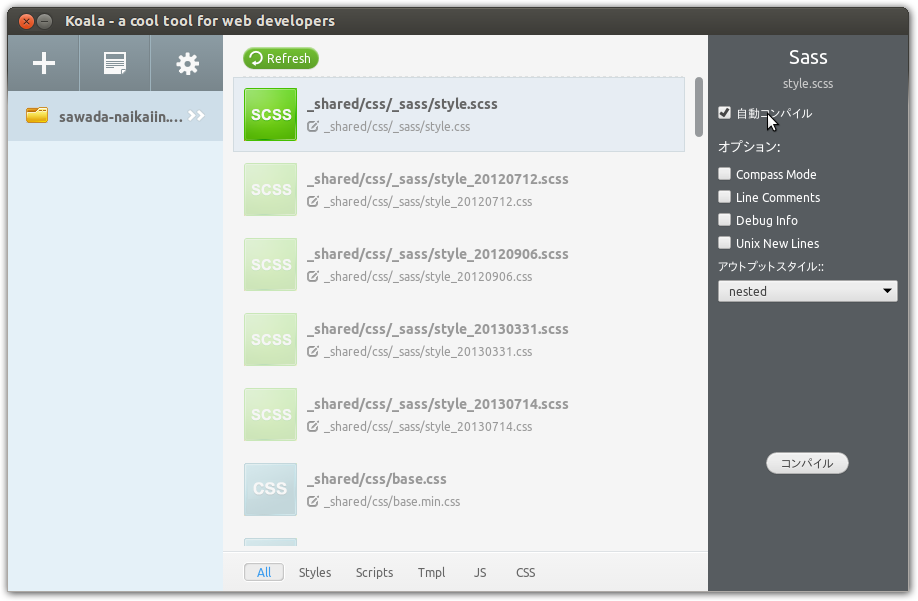This screenshot has height=601, width=918.
Task: Select _shared/css/_sass/style_20130714.scss file name
Action: (x=438, y=403)
